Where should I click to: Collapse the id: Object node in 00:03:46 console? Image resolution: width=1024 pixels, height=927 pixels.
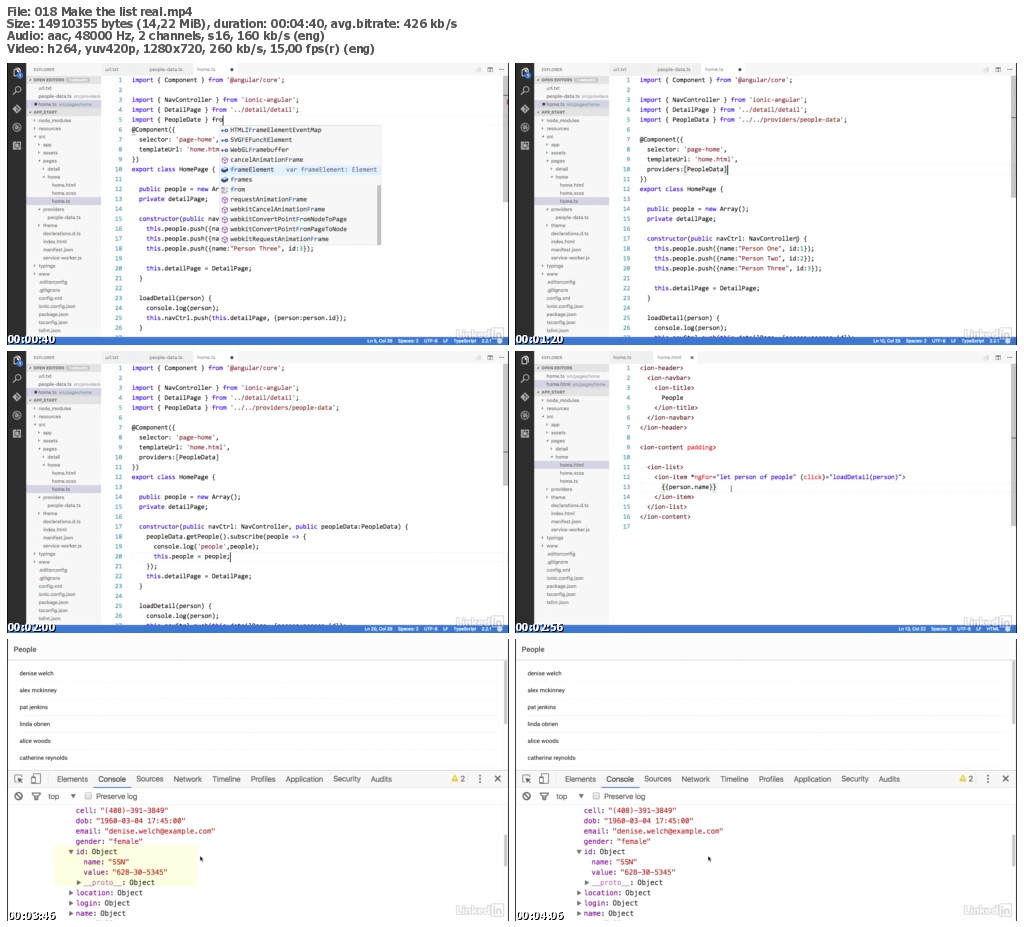(71, 852)
